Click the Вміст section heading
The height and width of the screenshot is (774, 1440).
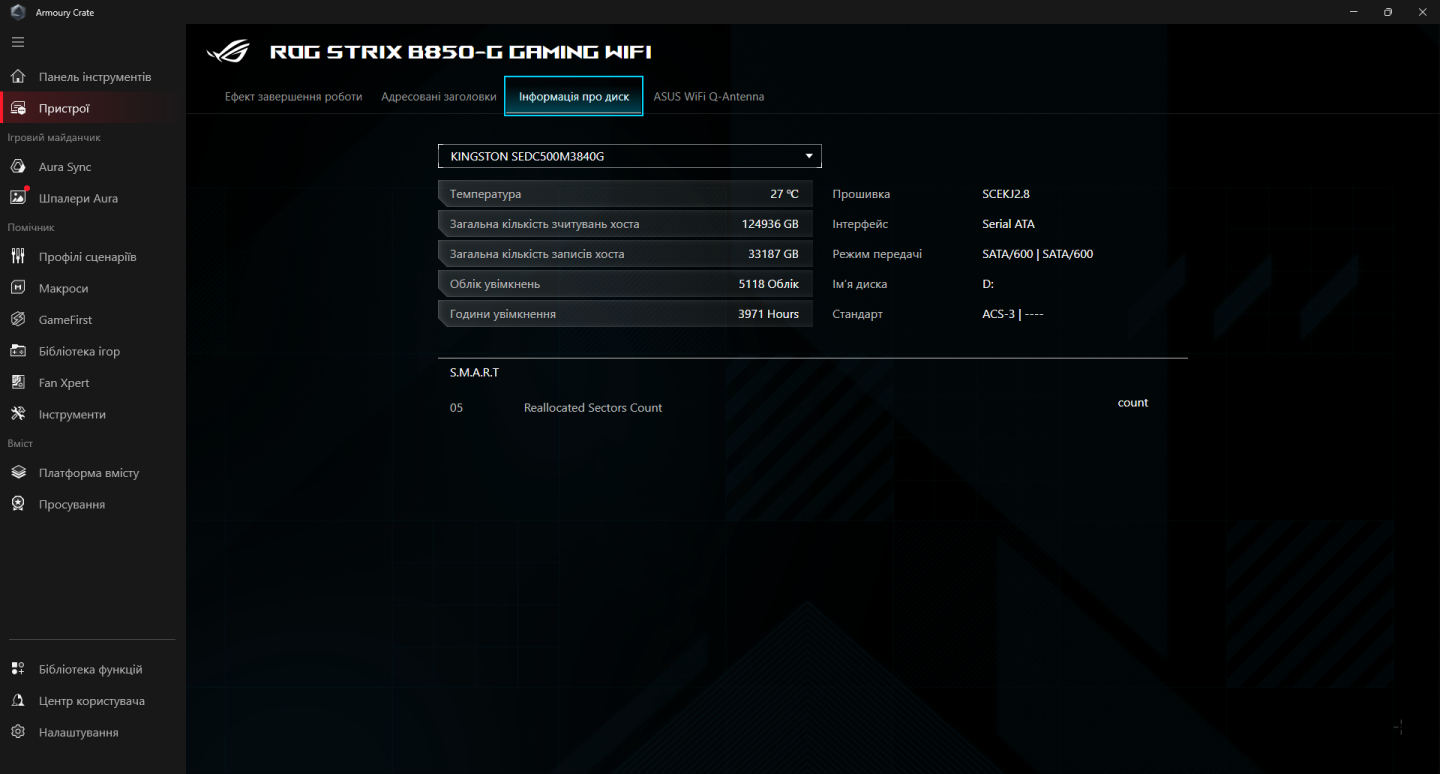20,443
